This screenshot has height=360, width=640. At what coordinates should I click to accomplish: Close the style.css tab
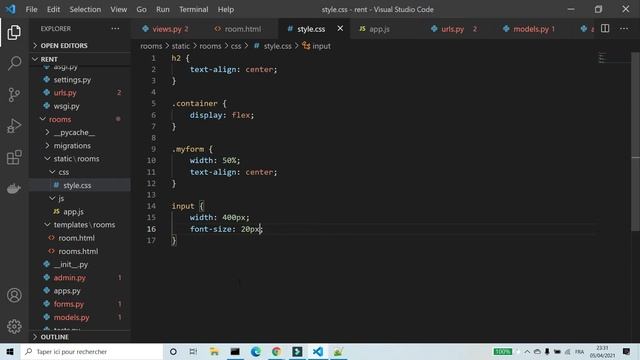(340, 29)
